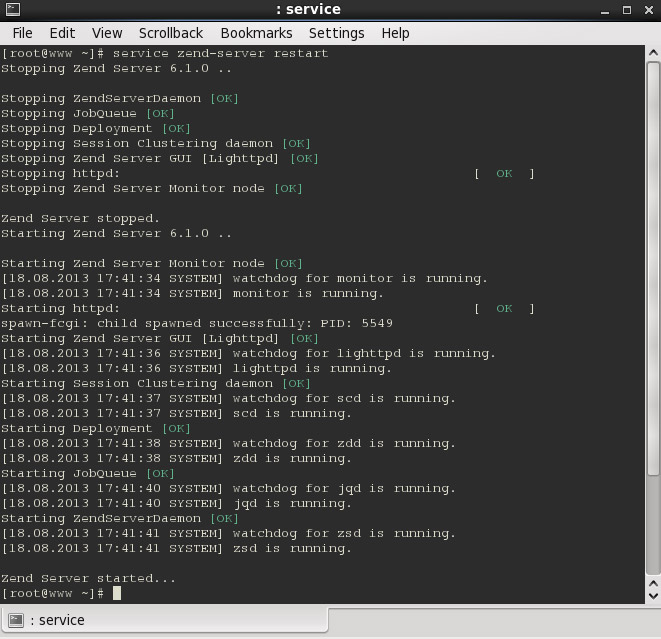Click the 'watchdog for lighttpd is running.' line
Image resolution: width=661 pixels, height=639 pixels.
(249, 354)
